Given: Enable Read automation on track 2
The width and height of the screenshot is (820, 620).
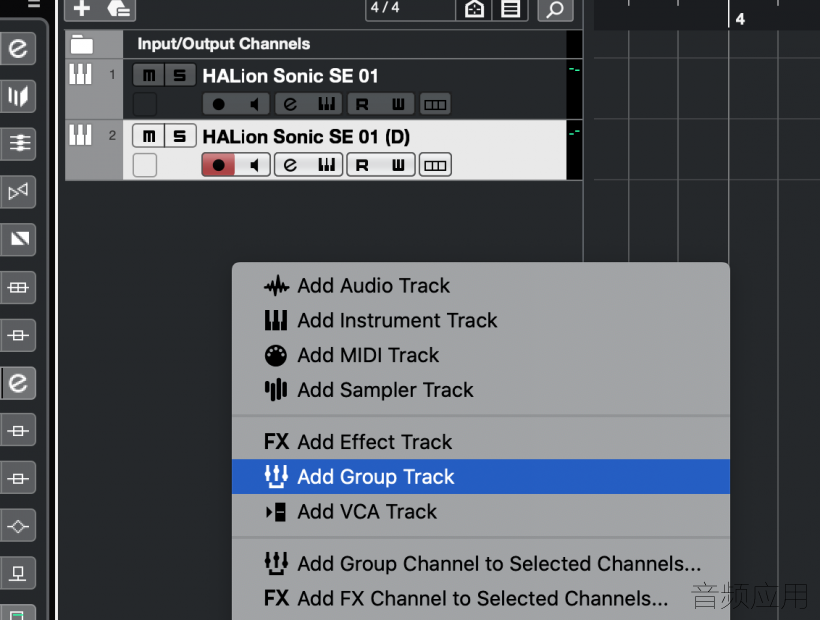Looking at the screenshot, I should click(362, 165).
